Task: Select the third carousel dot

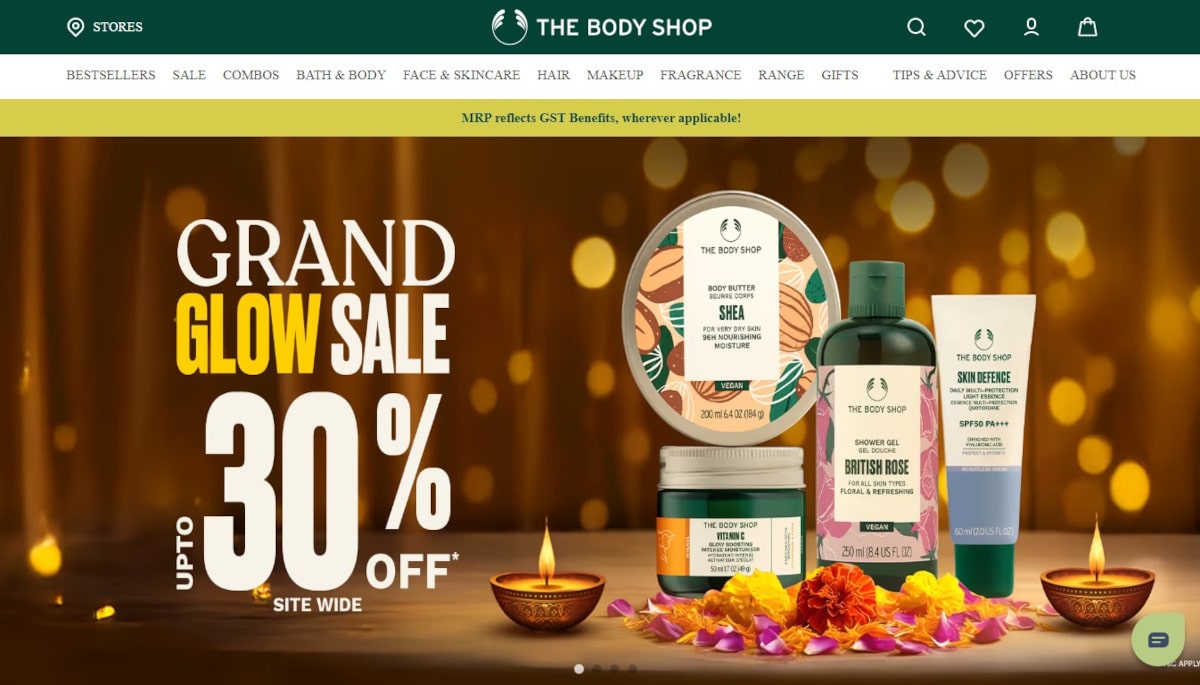Action: tap(614, 669)
